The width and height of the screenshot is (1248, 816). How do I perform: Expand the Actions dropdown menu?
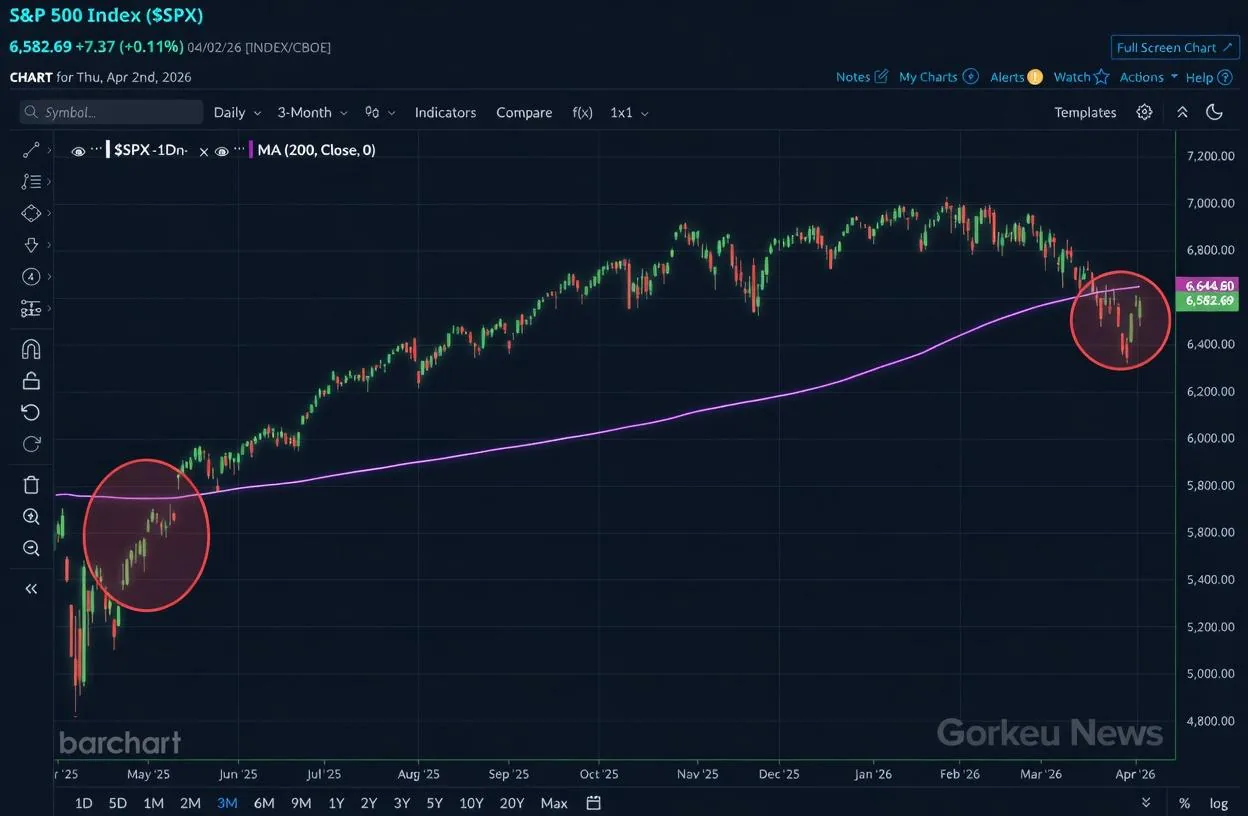point(1148,77)
